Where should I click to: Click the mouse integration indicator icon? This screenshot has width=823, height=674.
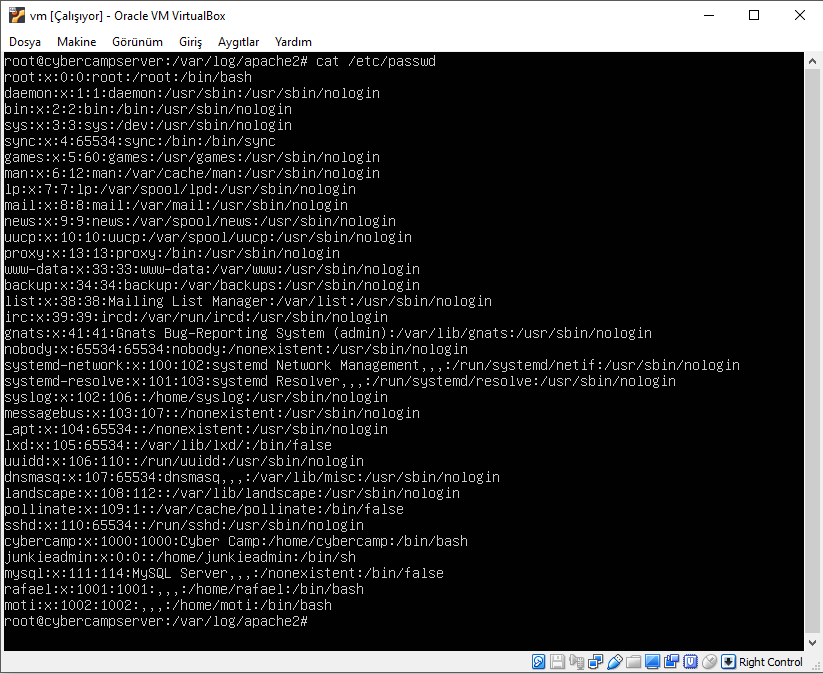tap(709, 661)
